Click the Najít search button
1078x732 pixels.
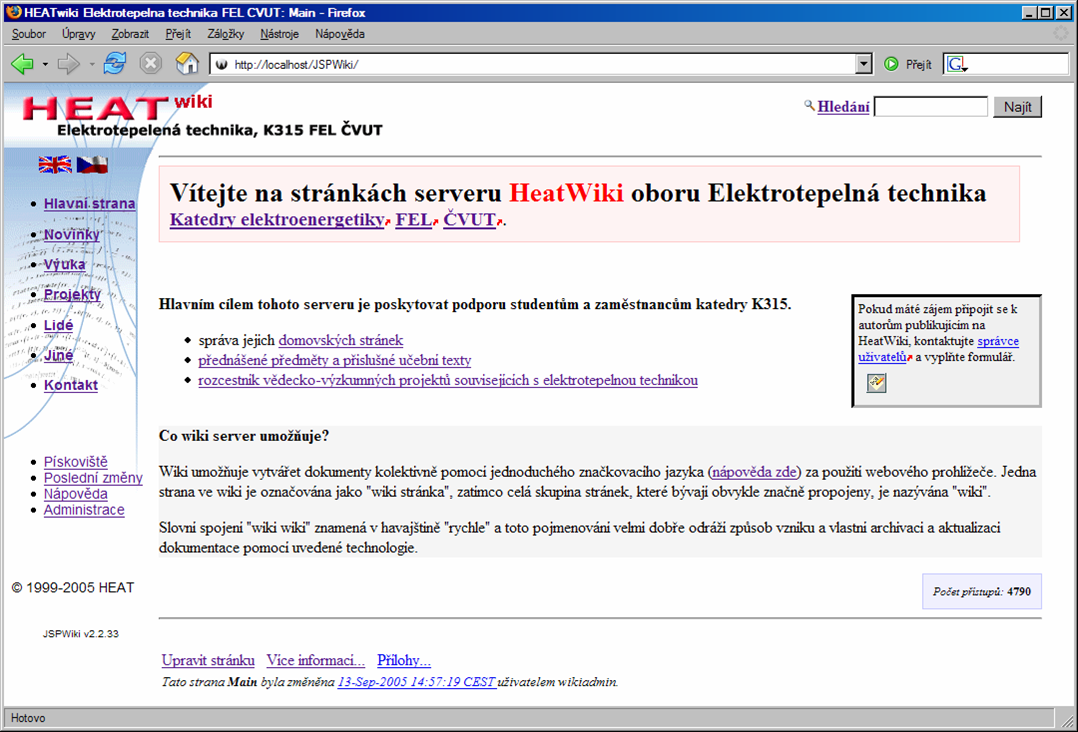(1018, 107)
